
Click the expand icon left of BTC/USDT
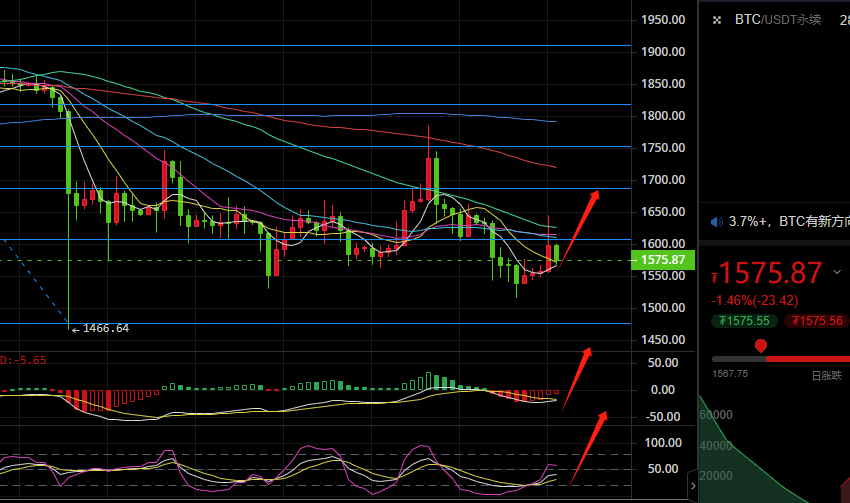coord(717,19)
